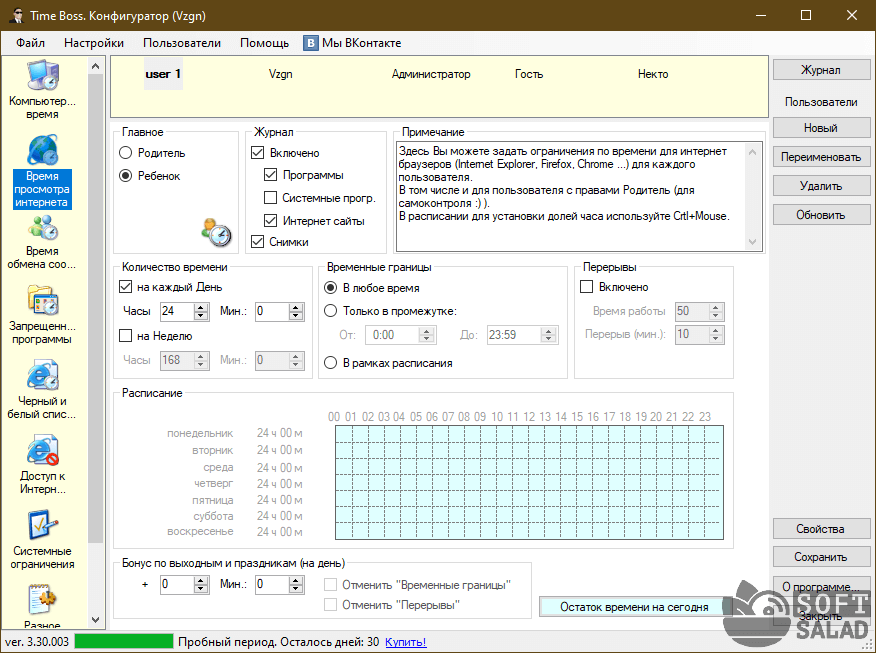Open the Настройки menu
Screen dimensions: 876x653
click(94, 43)
